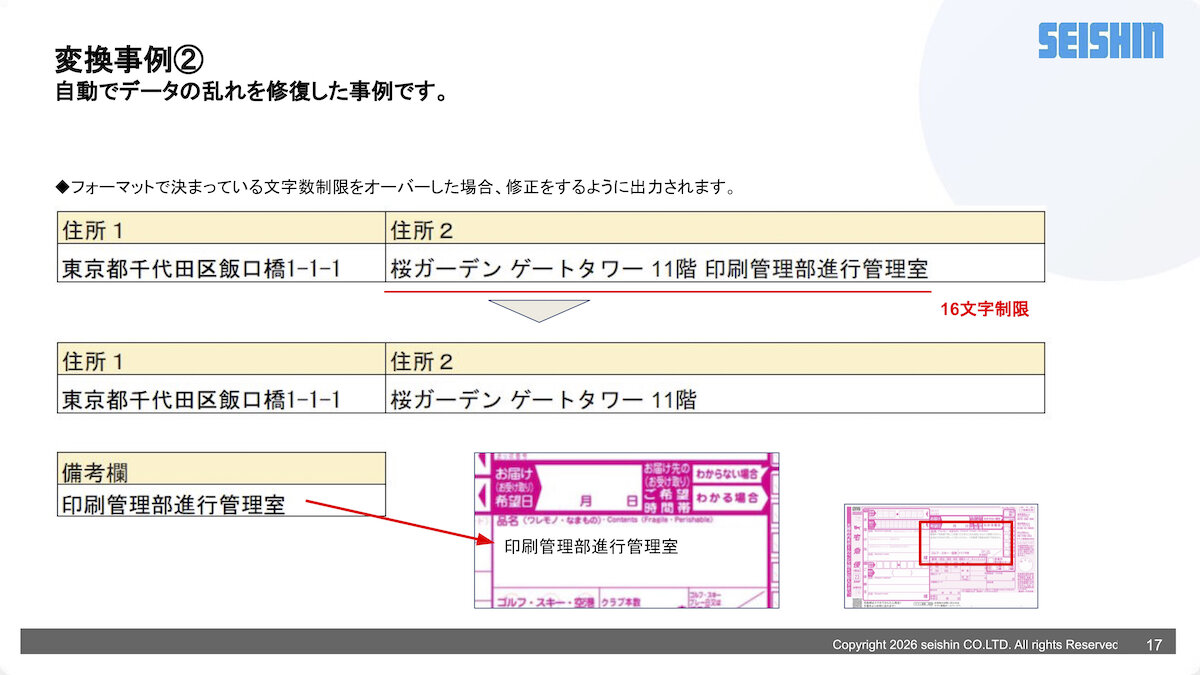
Task: Click 印刷管理部進行管理室 text on the enlarged waybill
Action: tap(590, 547)
